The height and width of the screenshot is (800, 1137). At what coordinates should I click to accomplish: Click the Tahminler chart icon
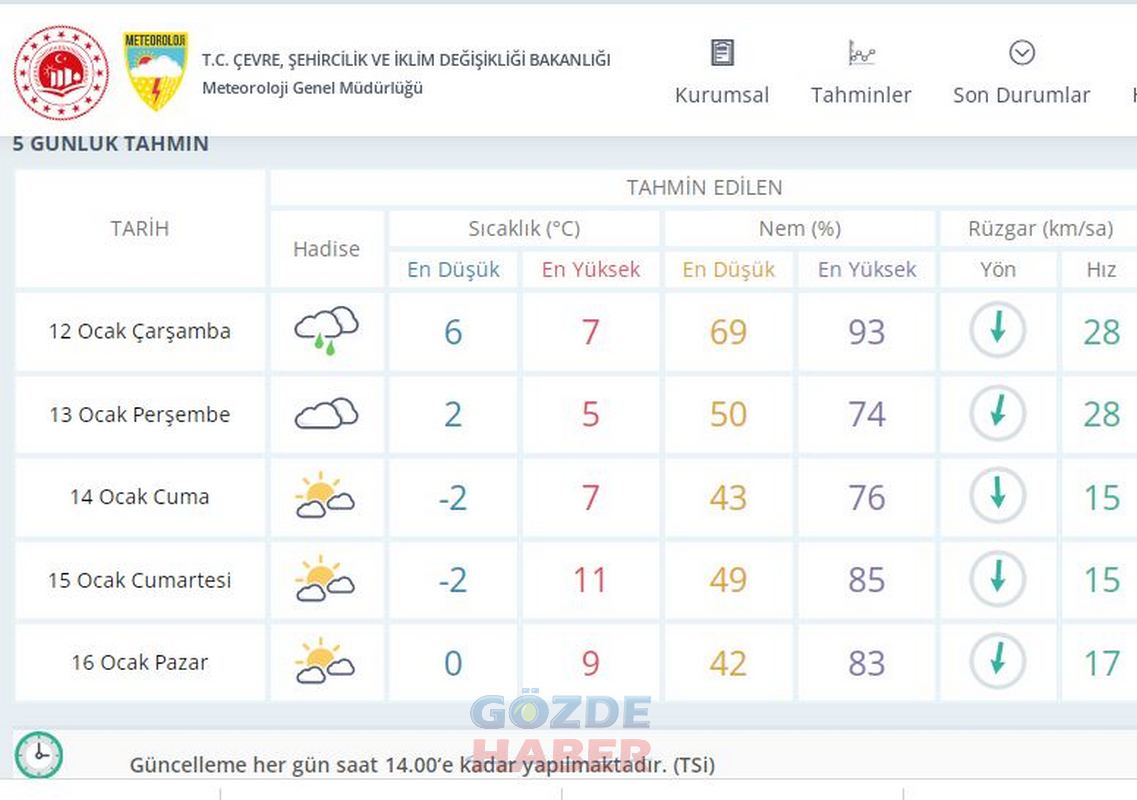click(x=861, y=53)
